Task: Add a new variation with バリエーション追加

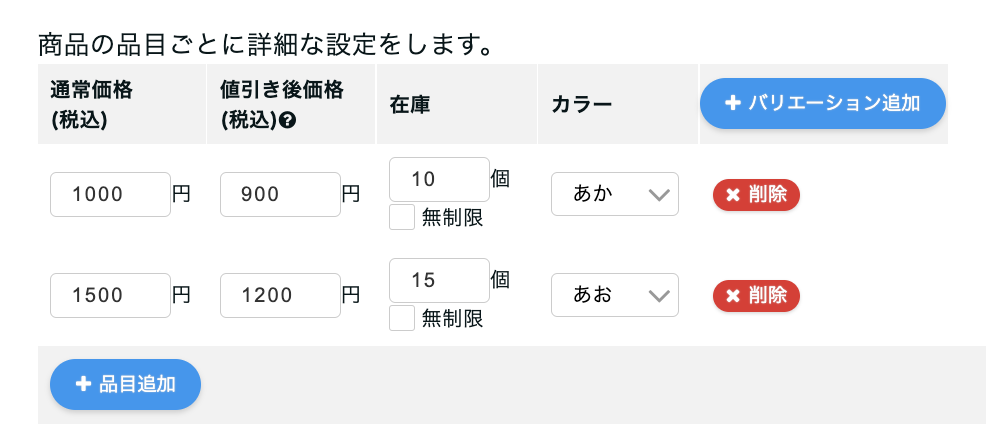Action: [823, 103]
